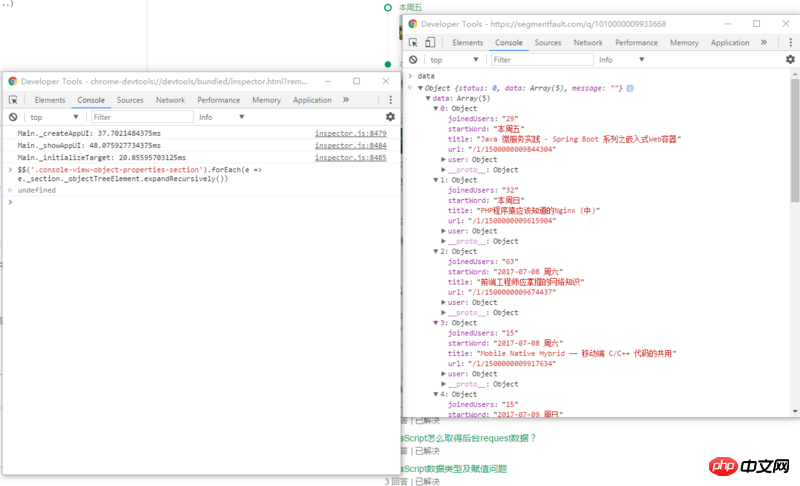Open top context dropdown in left DevTools
Screen dimensions: 800x486
pos(54,117)
